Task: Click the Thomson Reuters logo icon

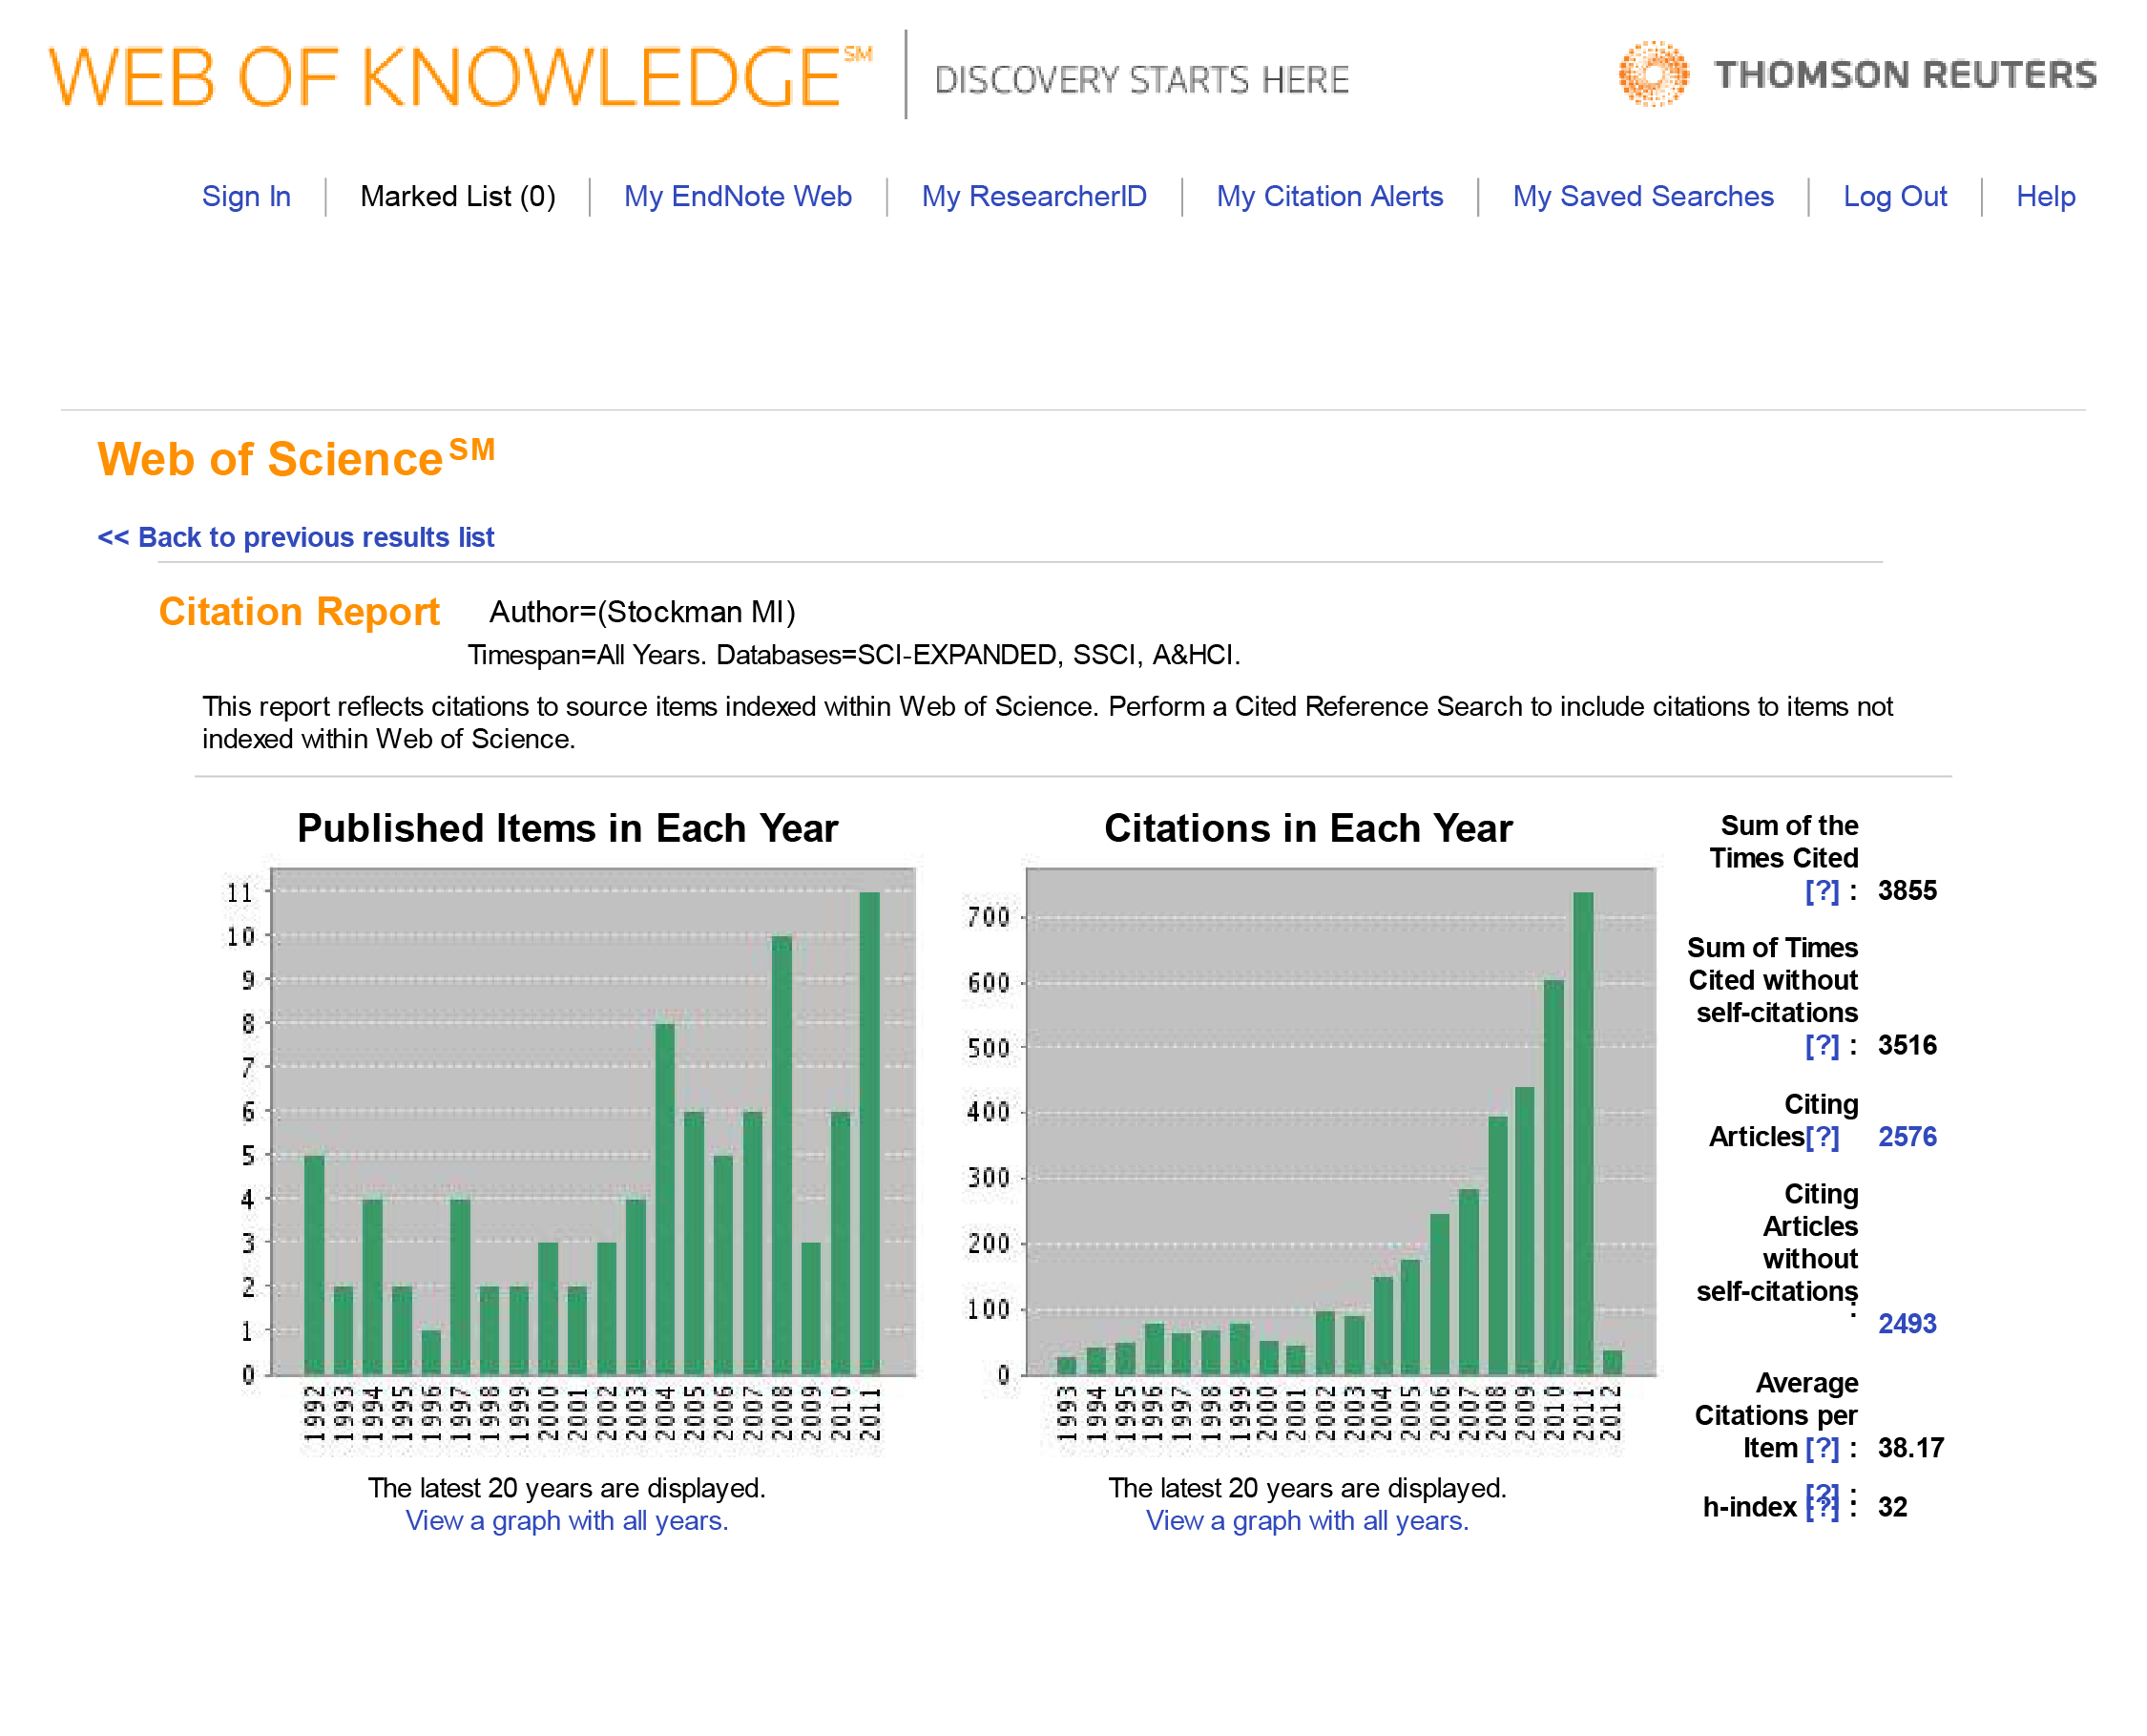Action: click(x=1652, y=74)
